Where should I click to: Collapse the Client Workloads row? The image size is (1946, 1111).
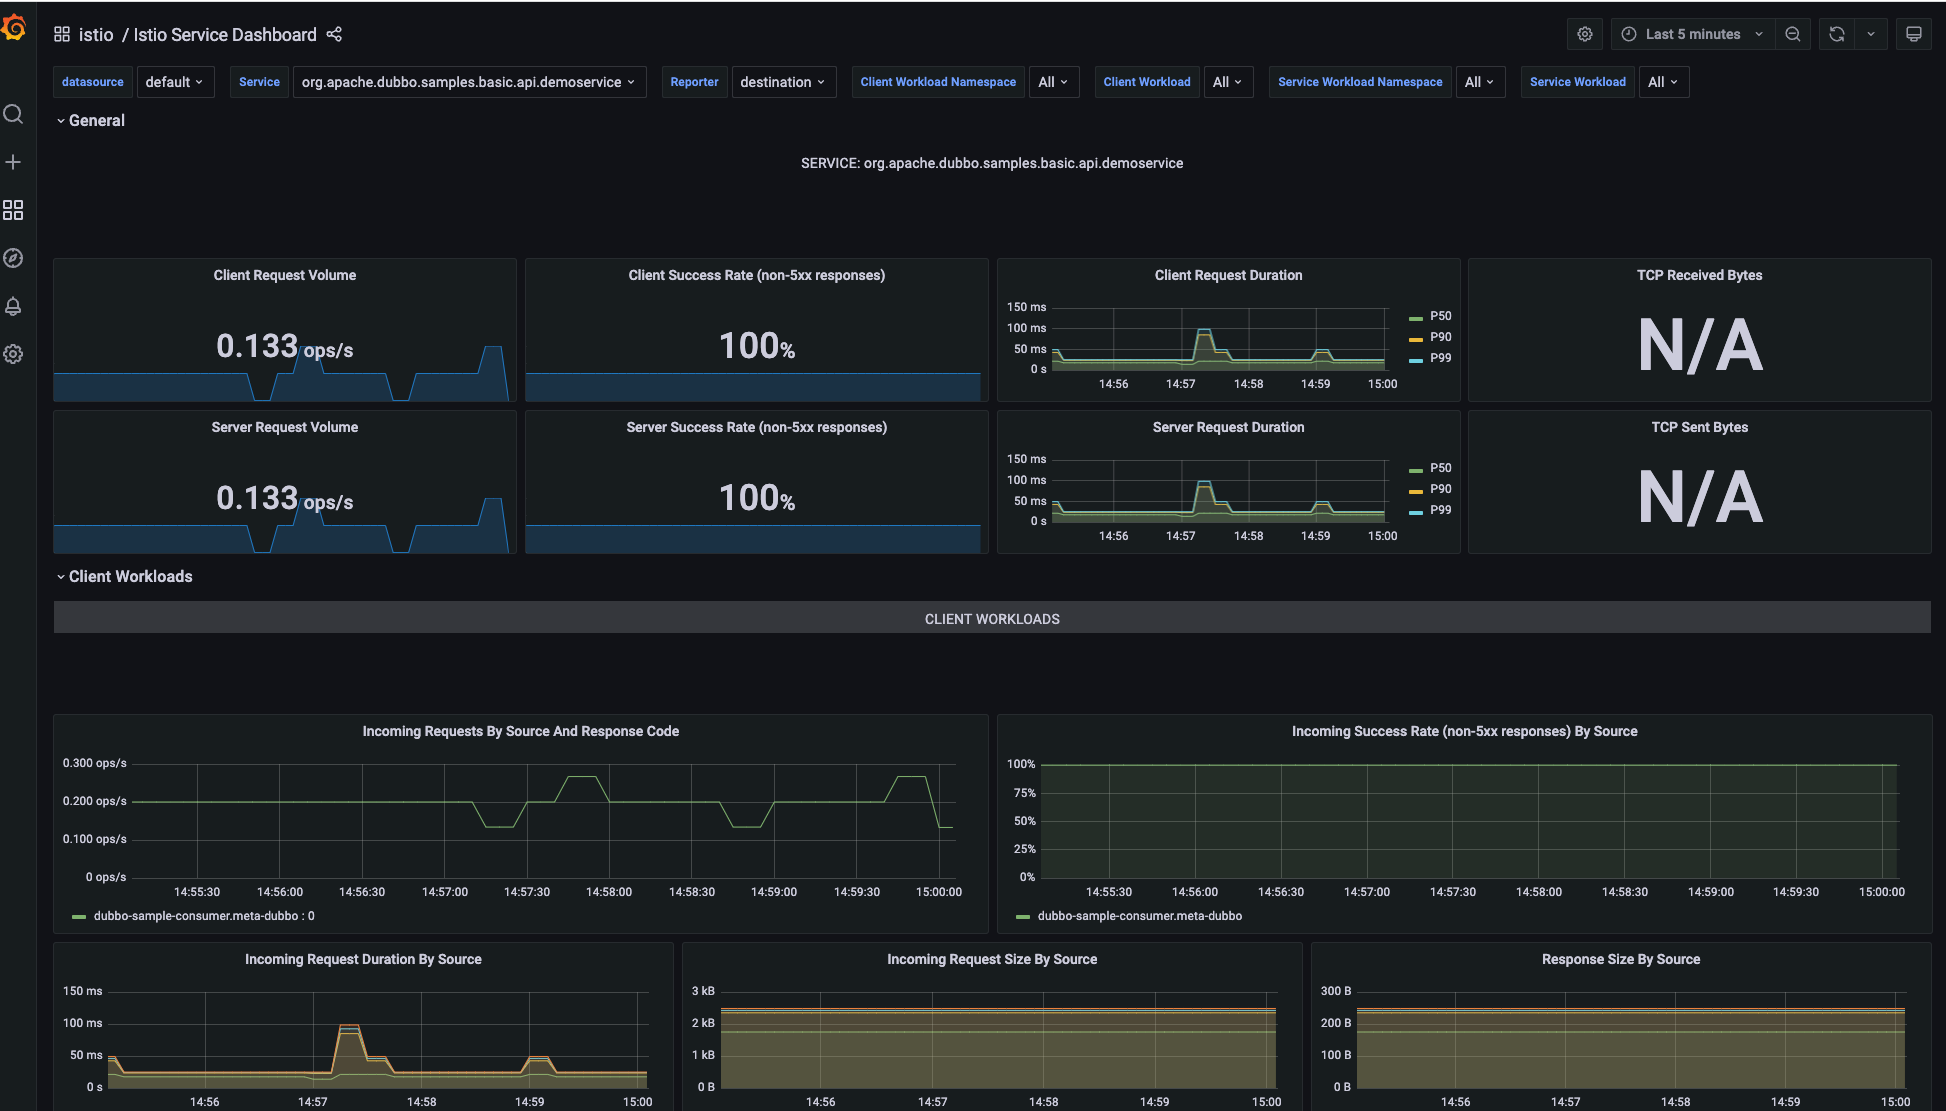tap(125, 576)
